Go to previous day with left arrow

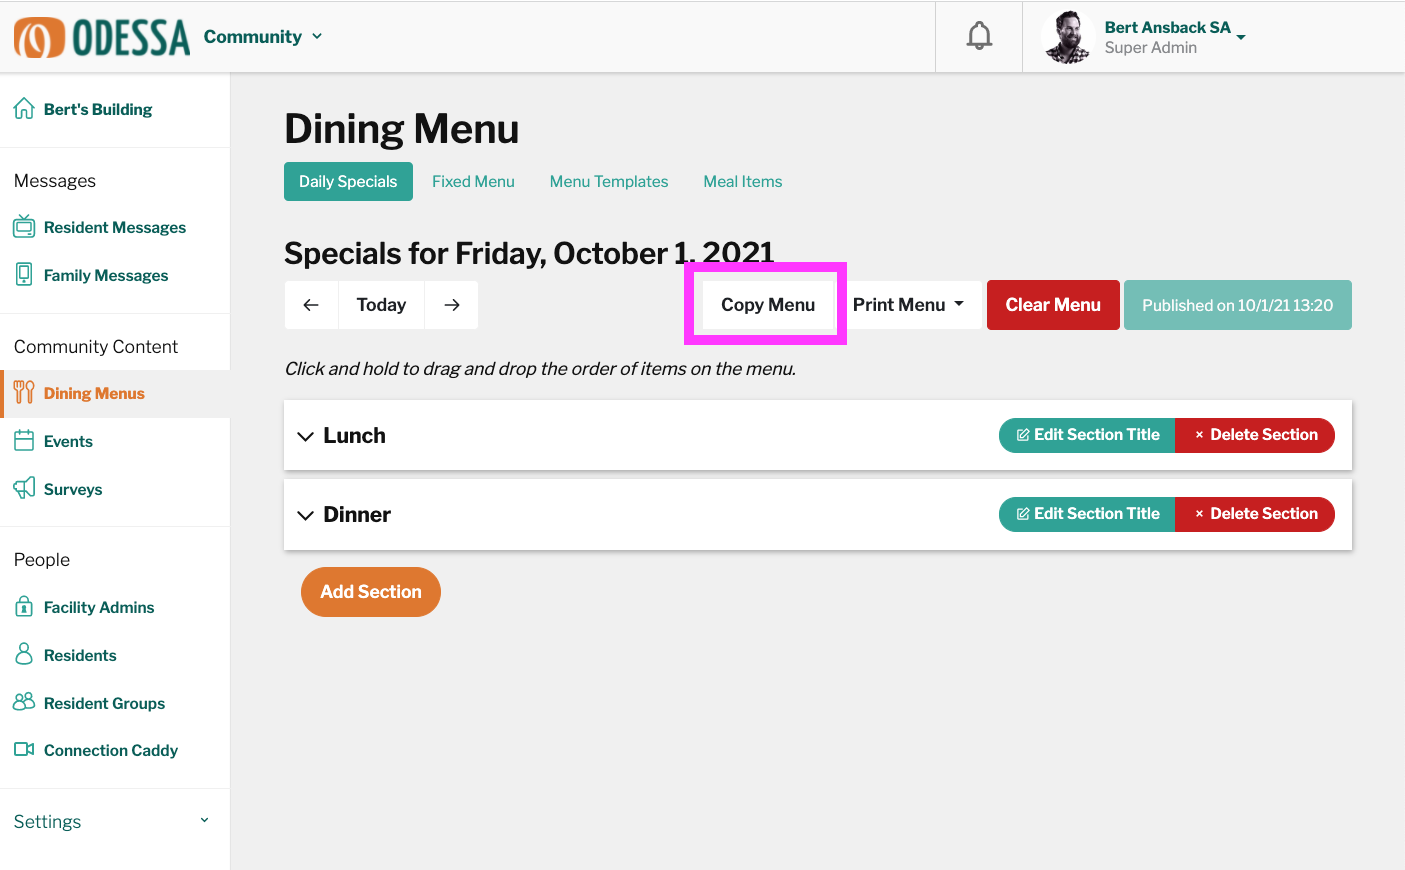[311, 305]
